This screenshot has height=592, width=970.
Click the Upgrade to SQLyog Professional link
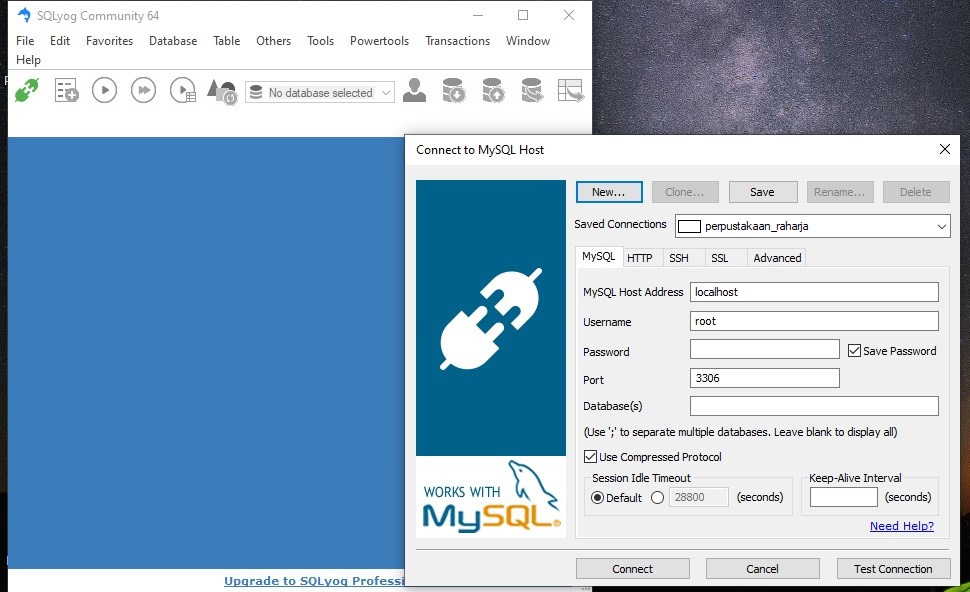314,581
